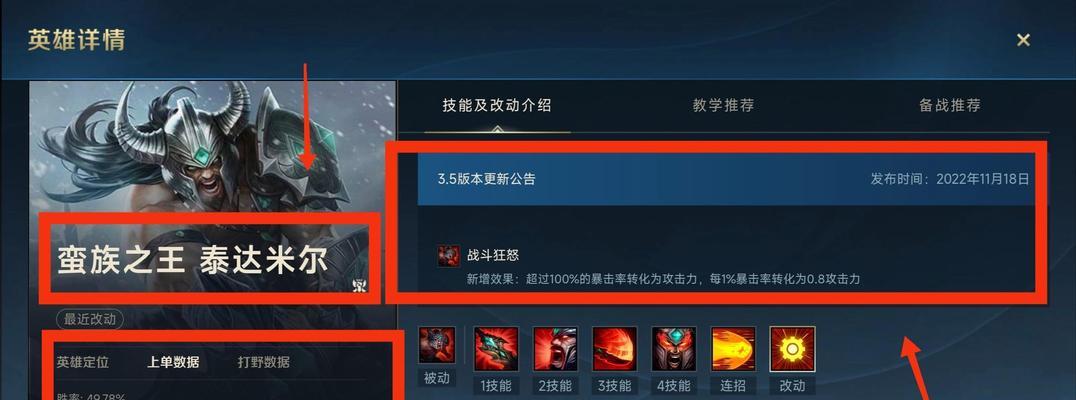1076x400 pixels.
Task: Select the 1技能 skill icon
Action: point(496,349)
